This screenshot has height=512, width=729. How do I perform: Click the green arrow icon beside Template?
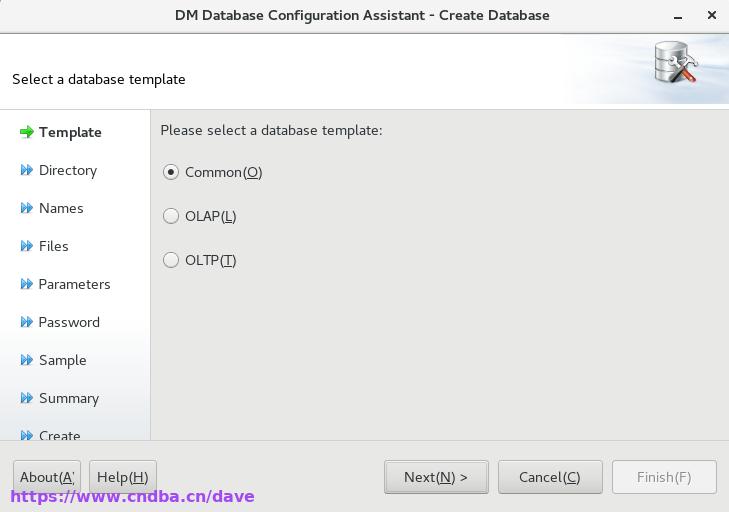(x=27, y=132)
